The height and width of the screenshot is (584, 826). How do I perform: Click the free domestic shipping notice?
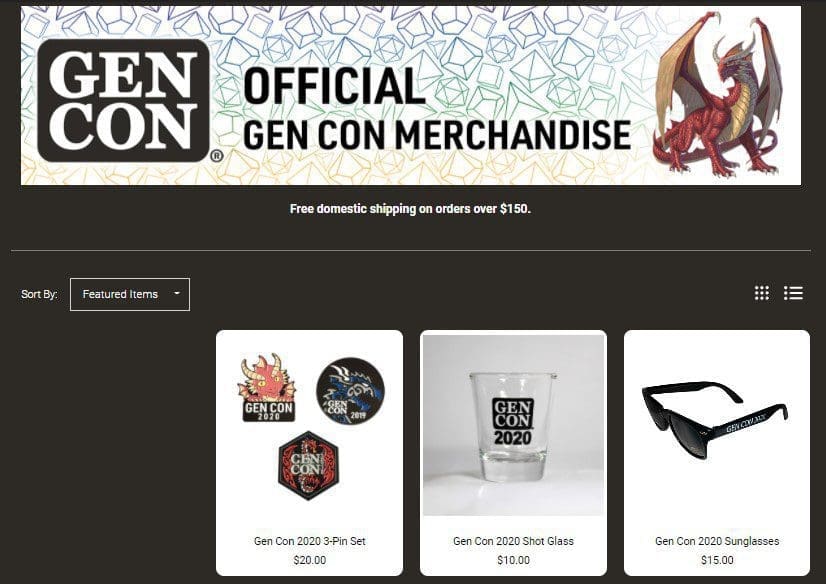[x=410, y=209]
